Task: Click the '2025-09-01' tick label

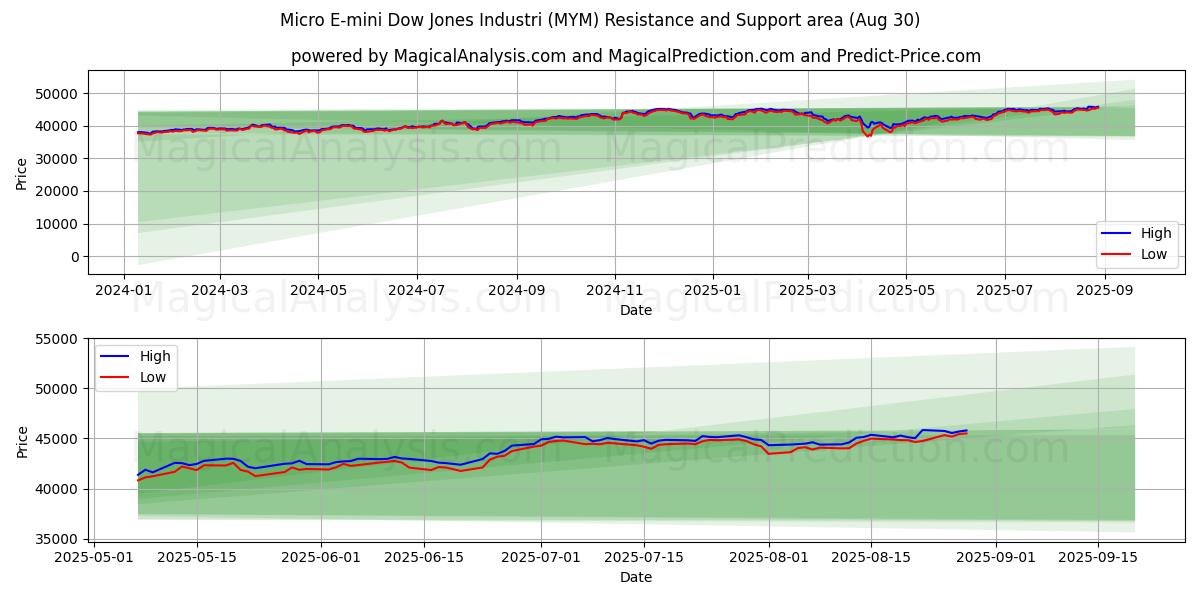Action: point(997,558)
